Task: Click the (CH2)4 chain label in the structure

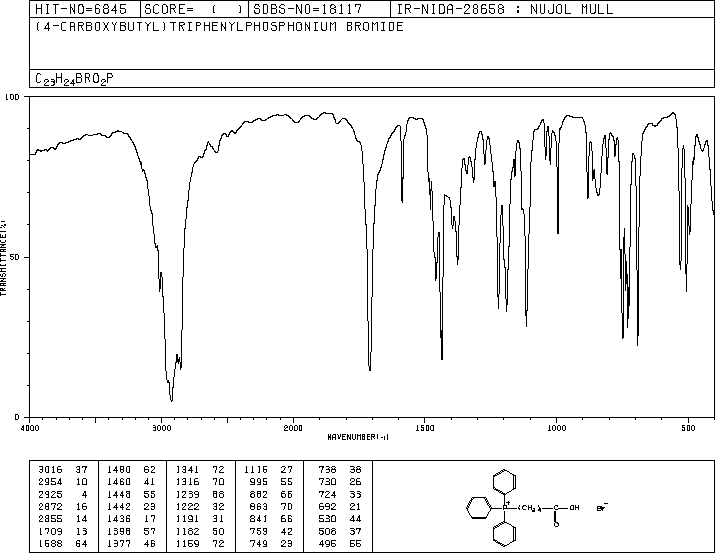Action: pos(529,508)
